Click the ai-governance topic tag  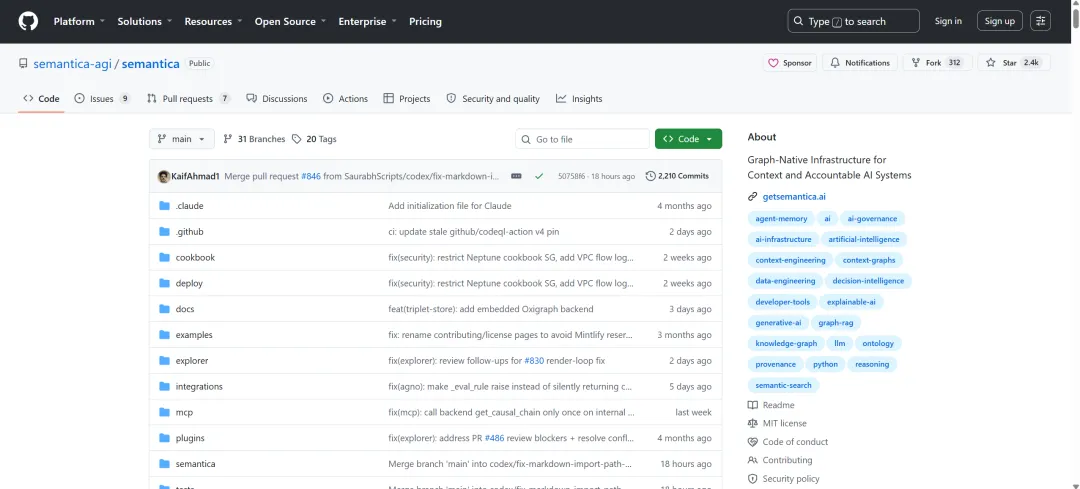click(872, 218)
